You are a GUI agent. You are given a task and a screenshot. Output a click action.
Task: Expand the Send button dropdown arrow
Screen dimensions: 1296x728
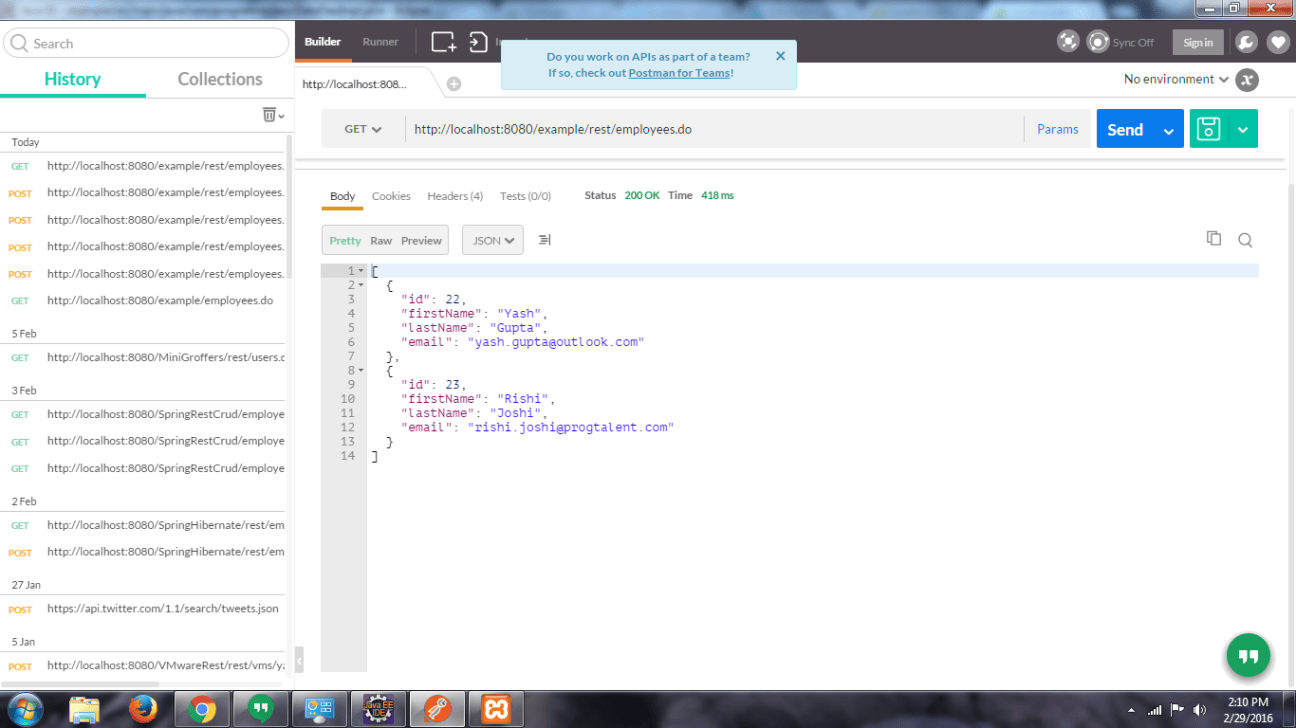pyautogui.click(x=1168, y=130)
